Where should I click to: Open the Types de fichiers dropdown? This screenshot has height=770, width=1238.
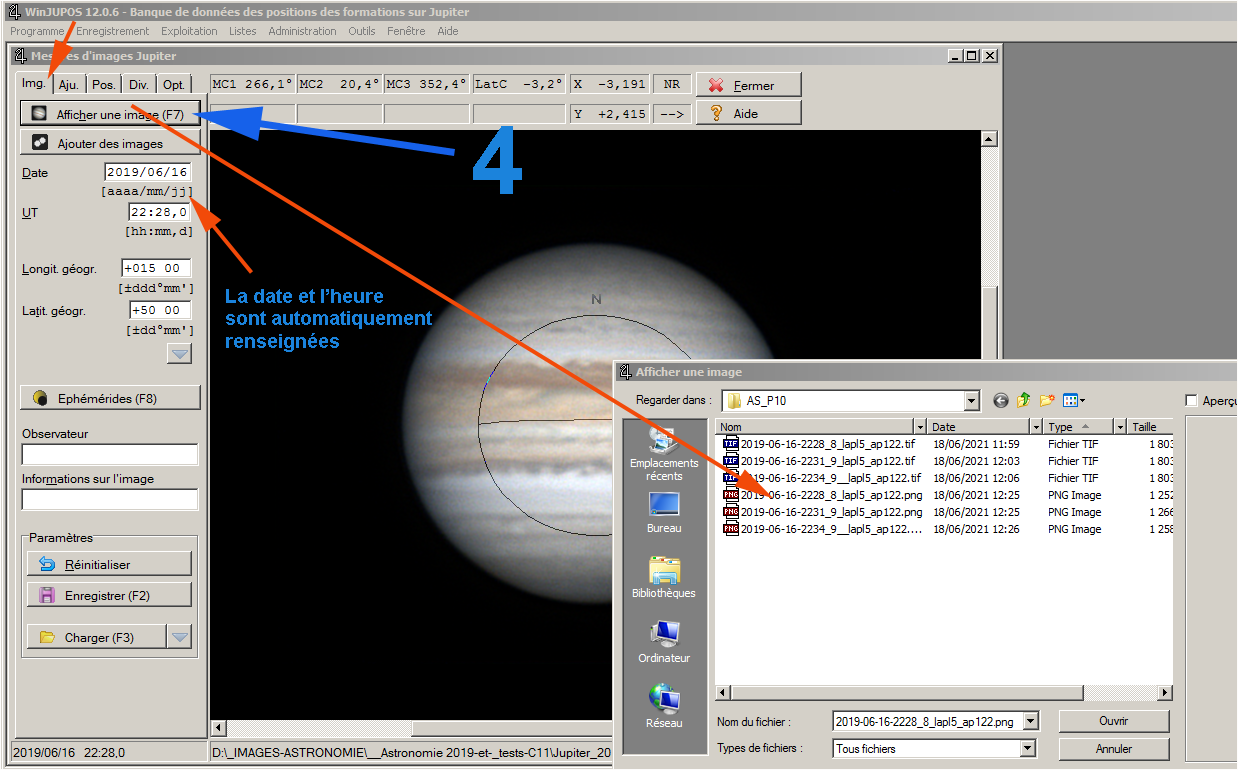1028,748
